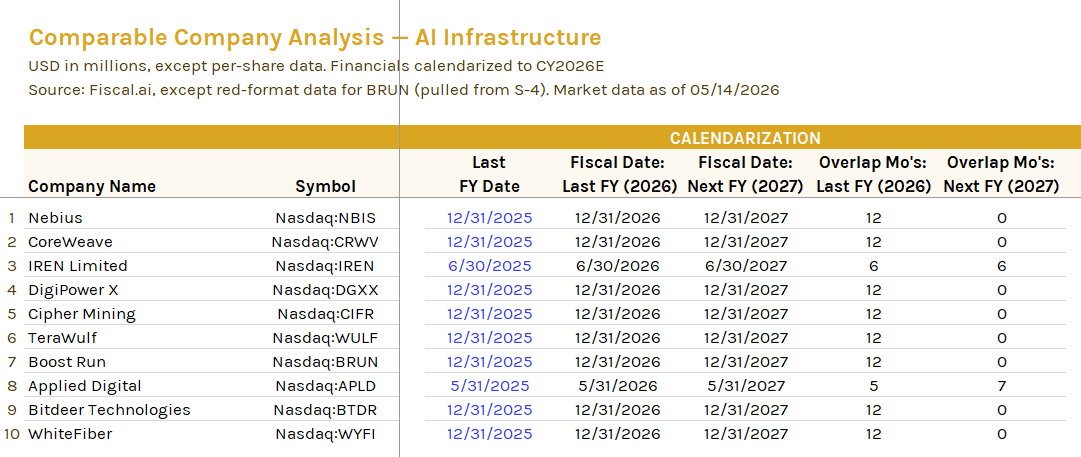Image resolution: width=1081 pixels, height=457 pixels.
Task: Click the Nasdaq:CRWV symbol cell
Action: (x=325, y=242)
